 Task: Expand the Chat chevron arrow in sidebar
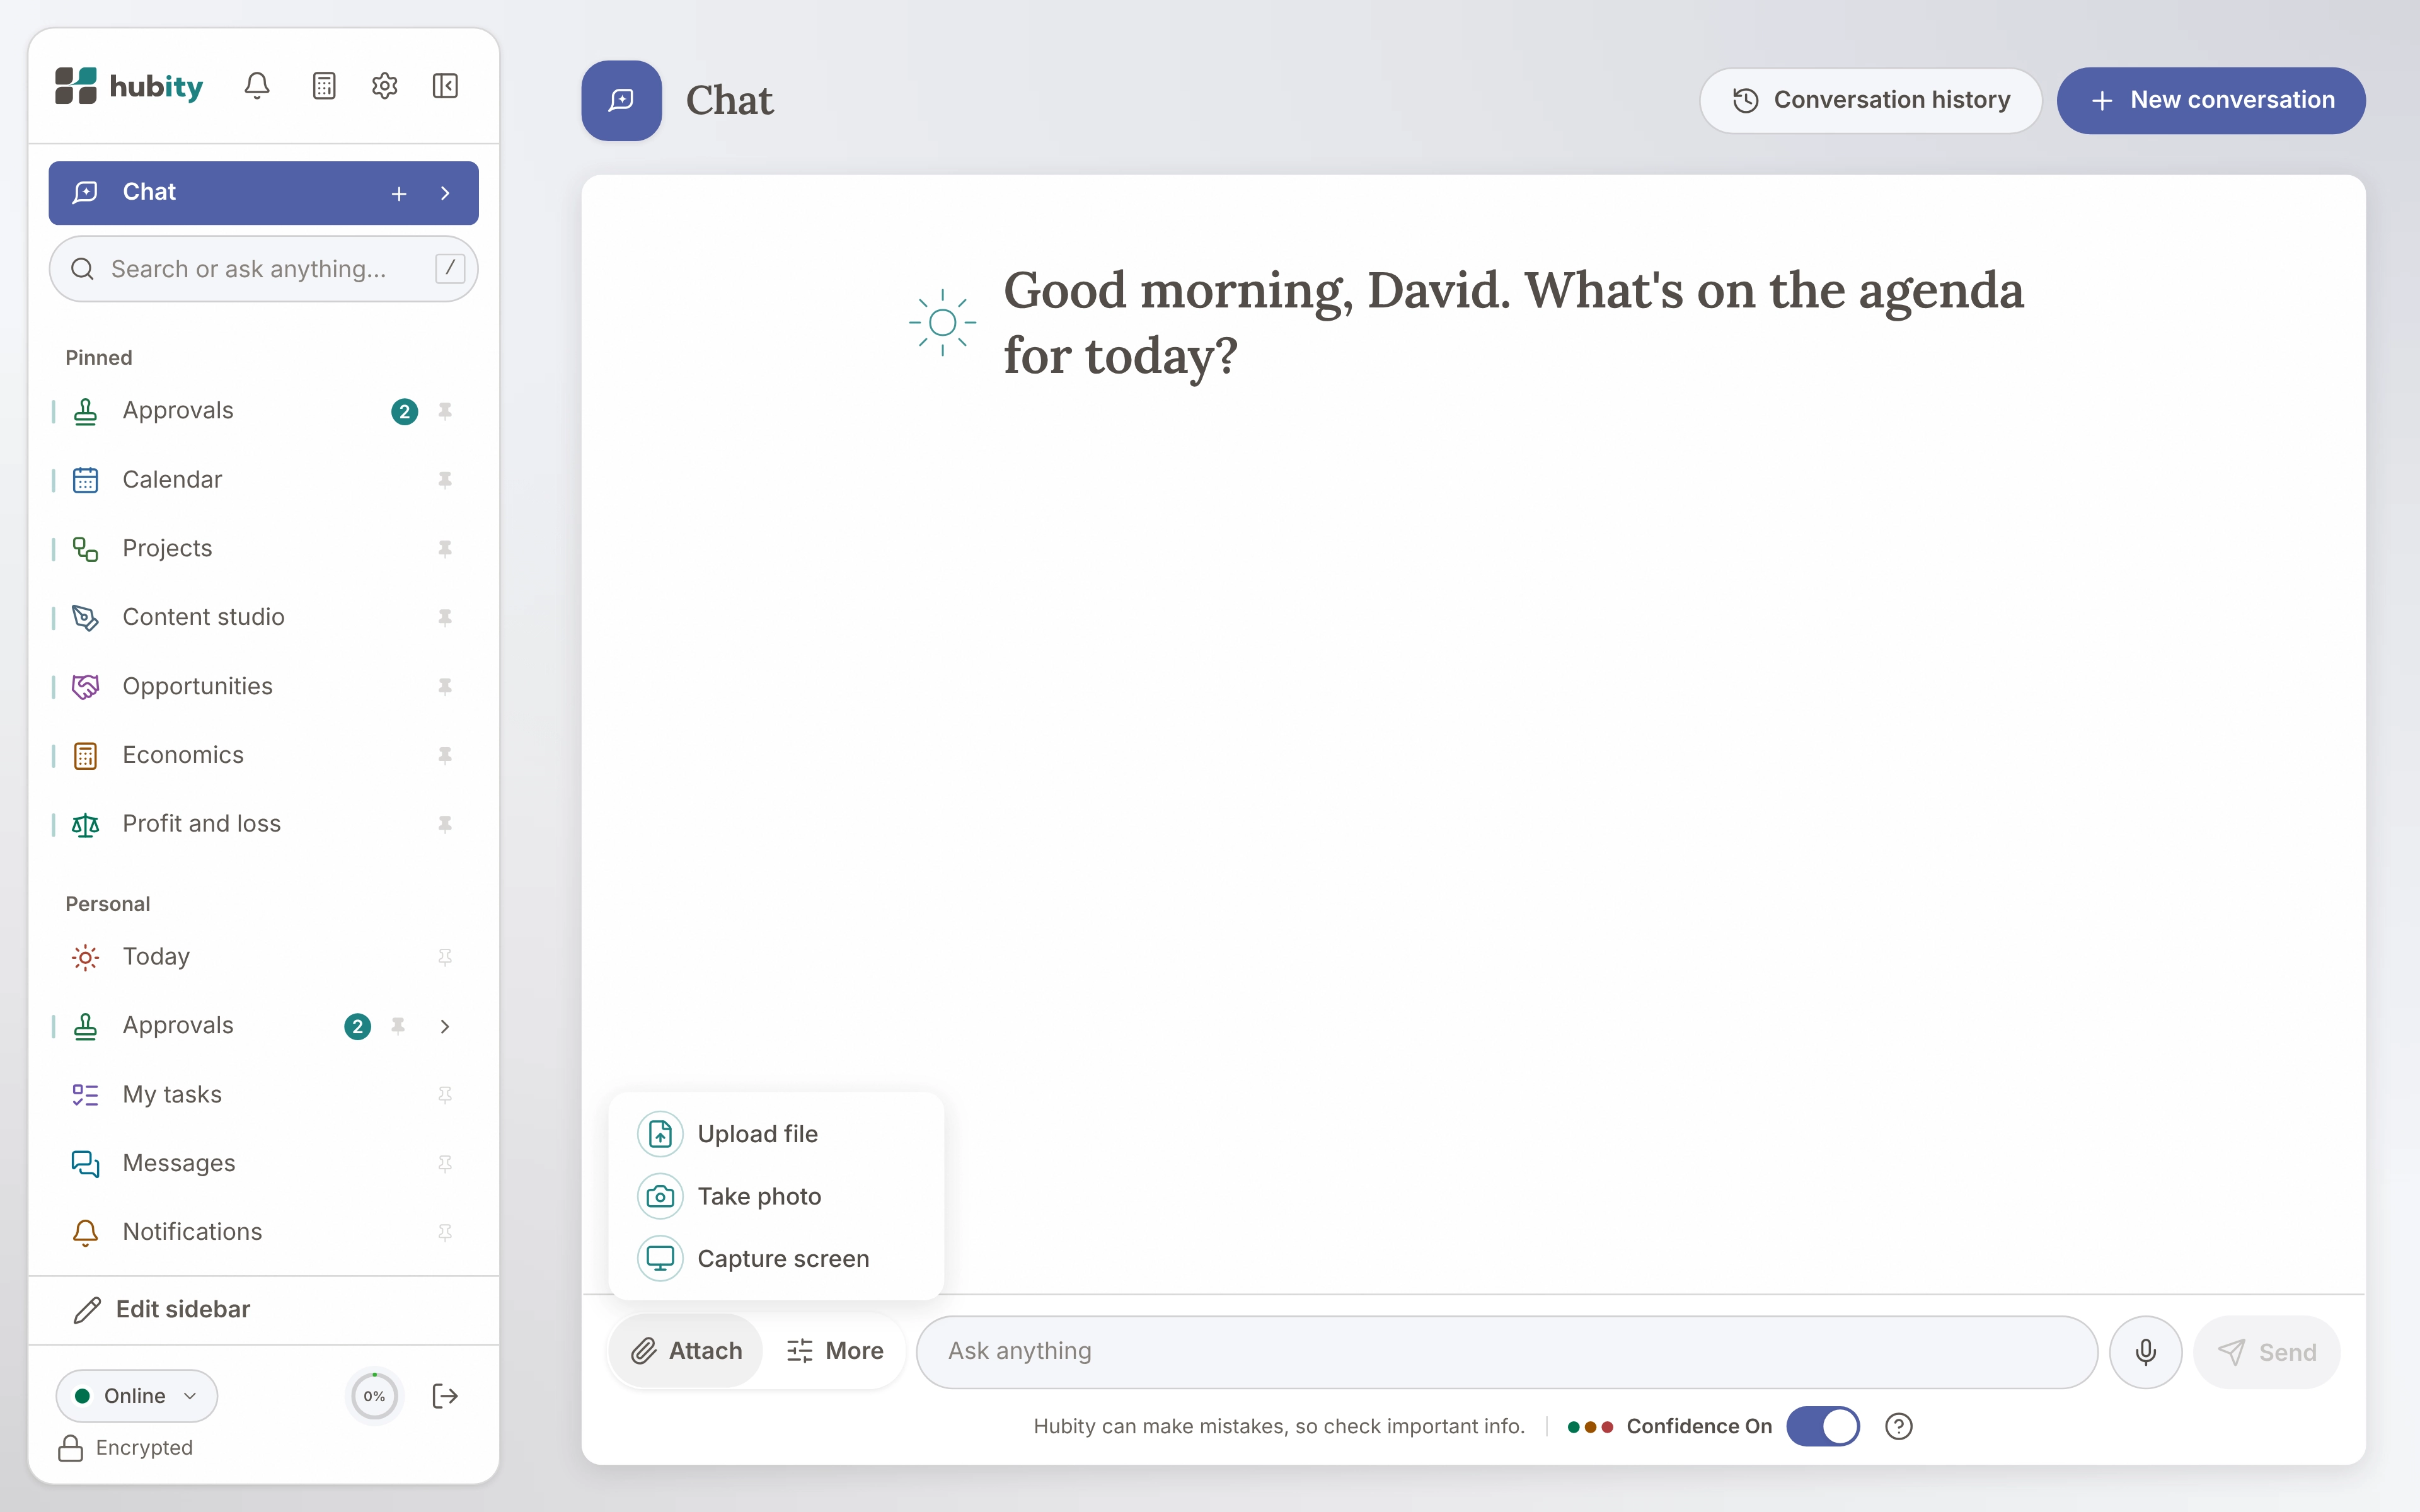[445, 193]
